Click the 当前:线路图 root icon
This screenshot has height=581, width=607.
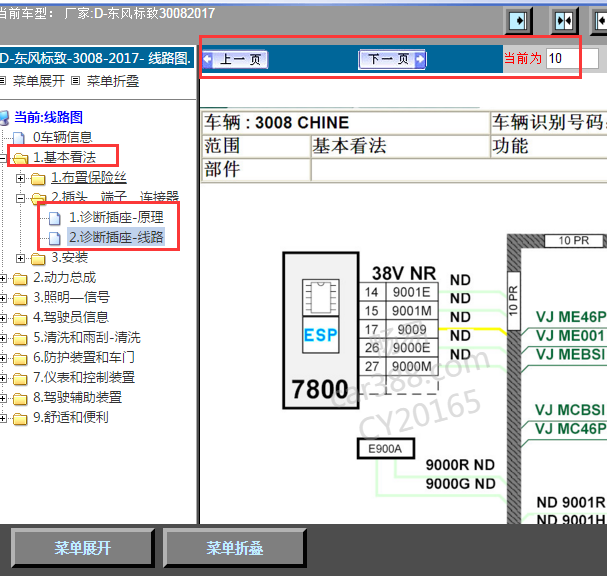point(4,118)
